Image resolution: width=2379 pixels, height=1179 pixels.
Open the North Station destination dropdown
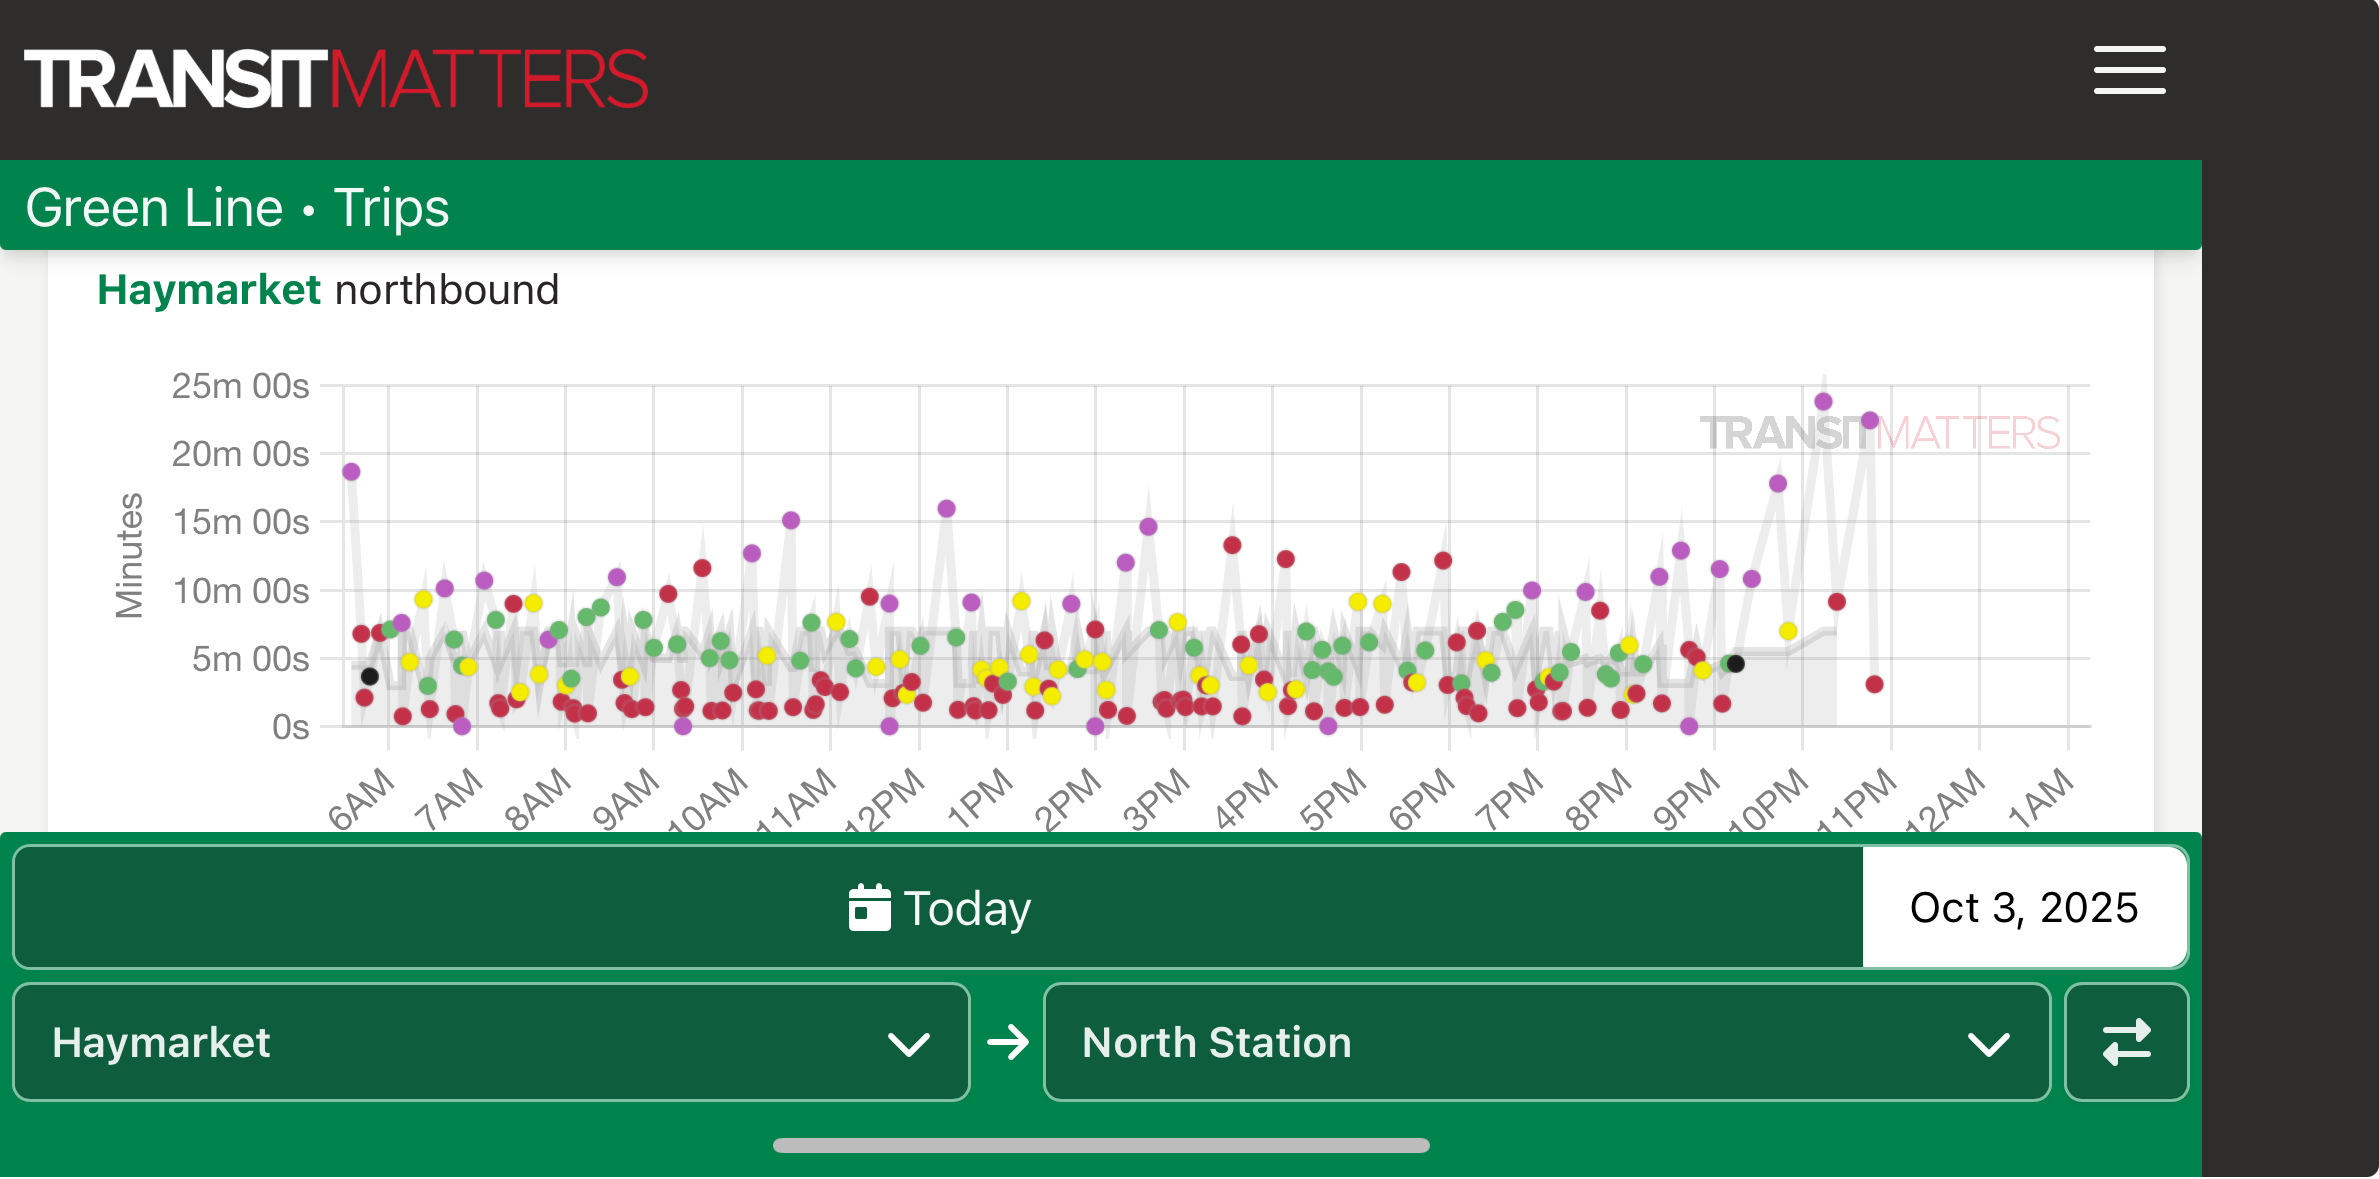click(x=1545, y=1043)
